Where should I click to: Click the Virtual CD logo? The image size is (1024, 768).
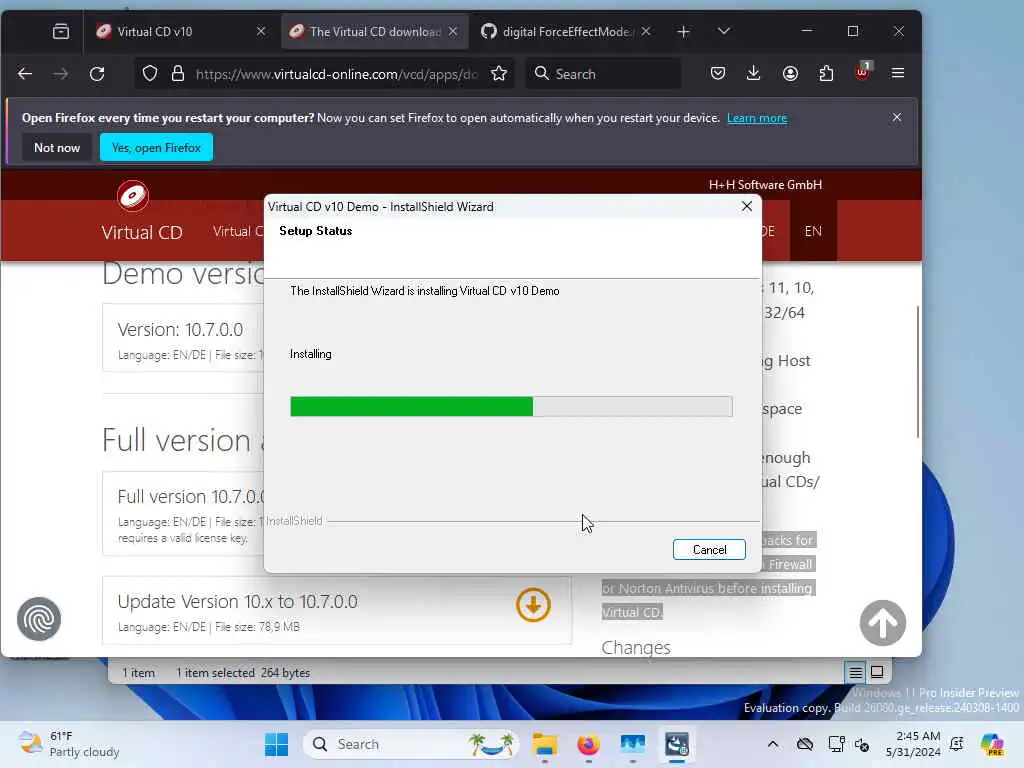[133, 196]
